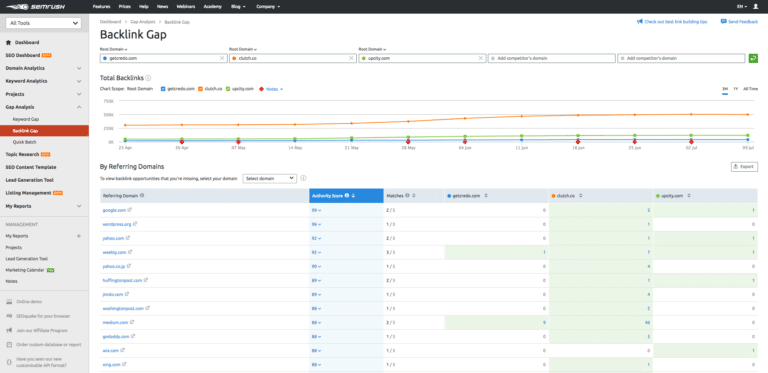This screenshot has width=768, height=373.
Task: Click Gap Analysis in the breadcrumb
Action: [143, 22]
